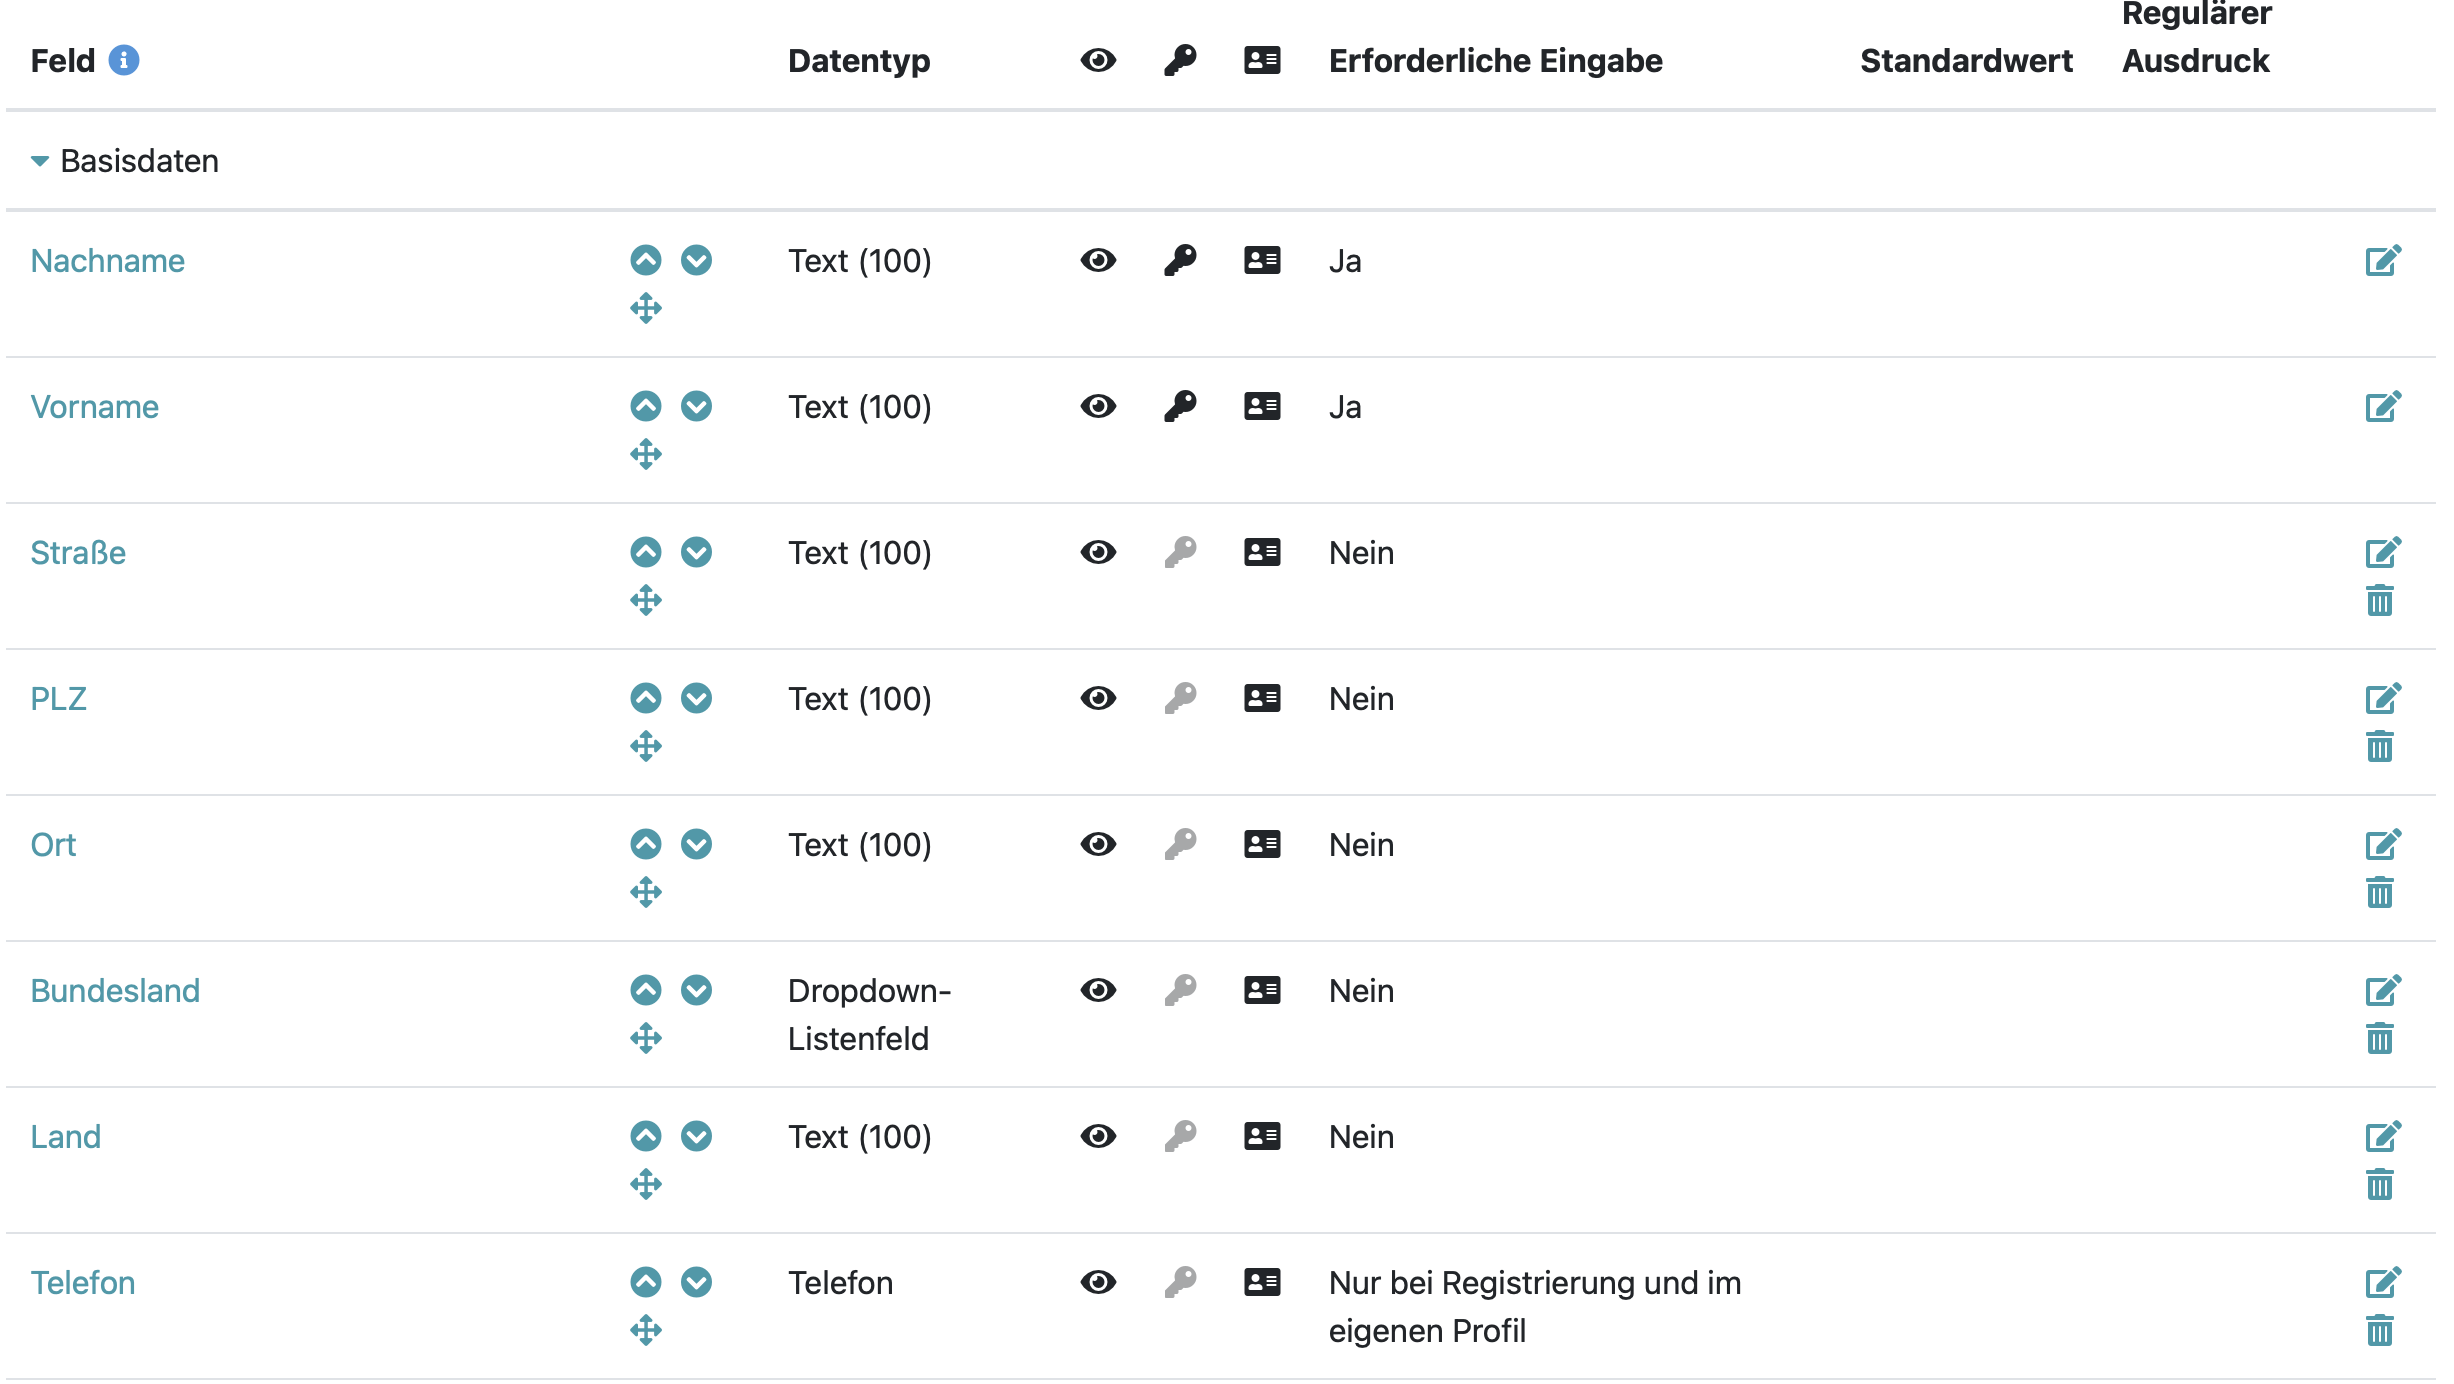Screen dimensions: 2454x1384
Task: Click the Erforderliche Eingabe column header
Action: click(x=1495, y=61)
